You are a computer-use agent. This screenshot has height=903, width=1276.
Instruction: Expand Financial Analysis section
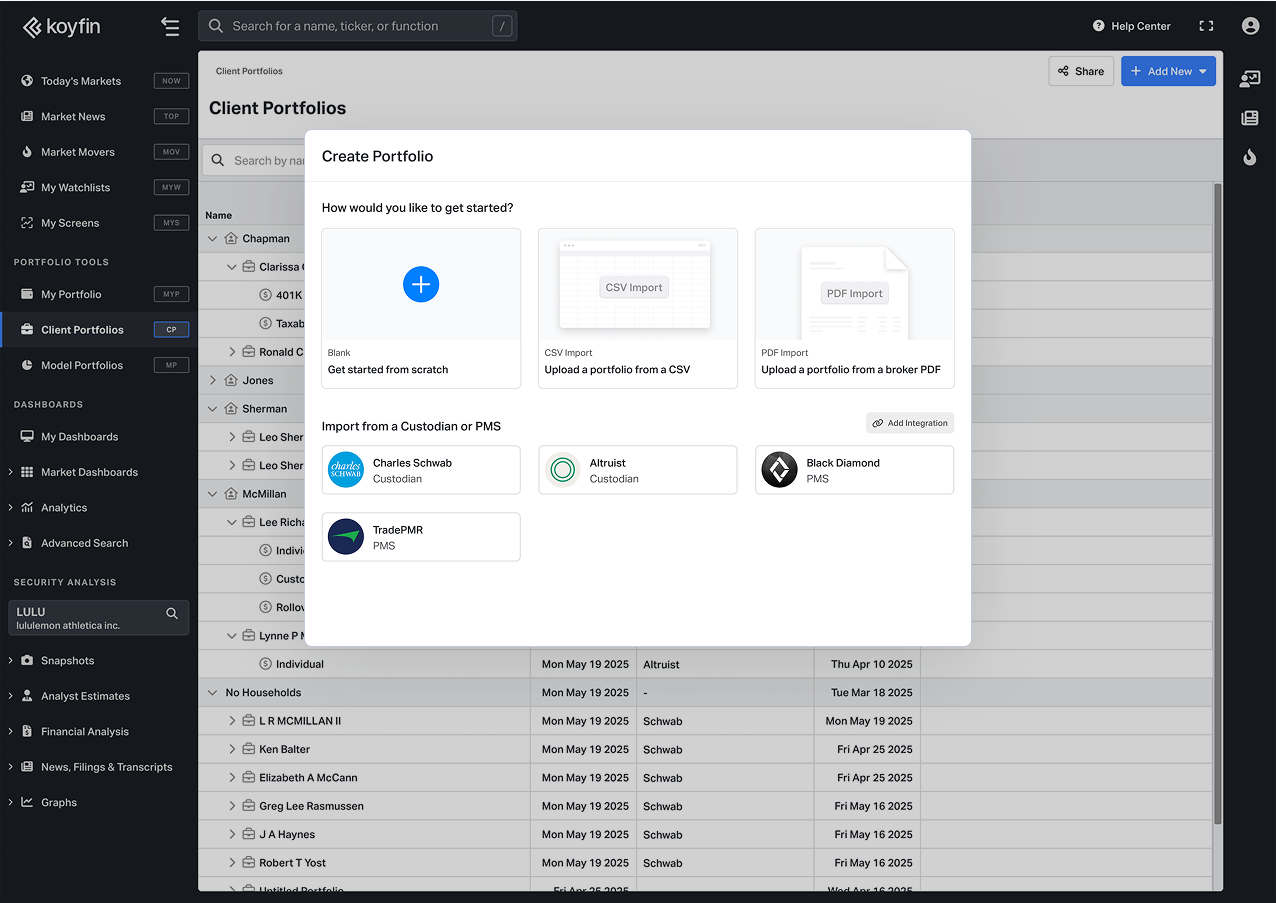coord(11,732)
